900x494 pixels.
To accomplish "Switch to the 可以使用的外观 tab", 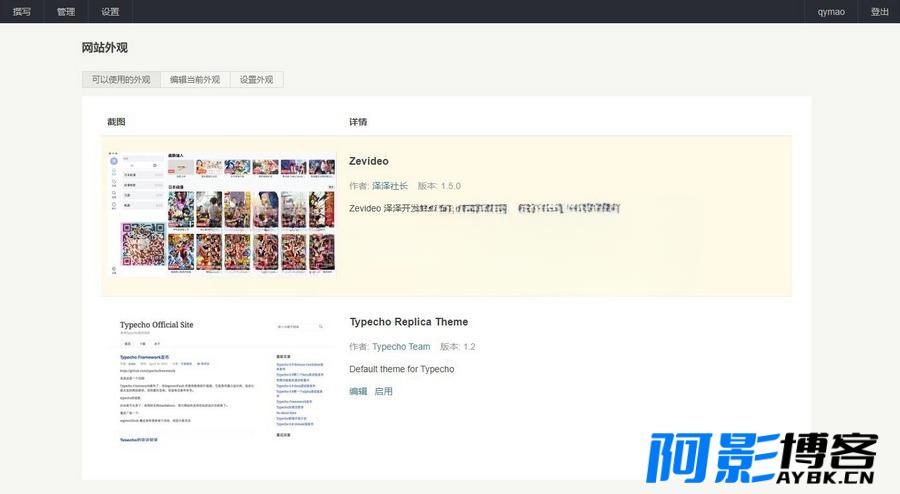I will click(121, 79).
